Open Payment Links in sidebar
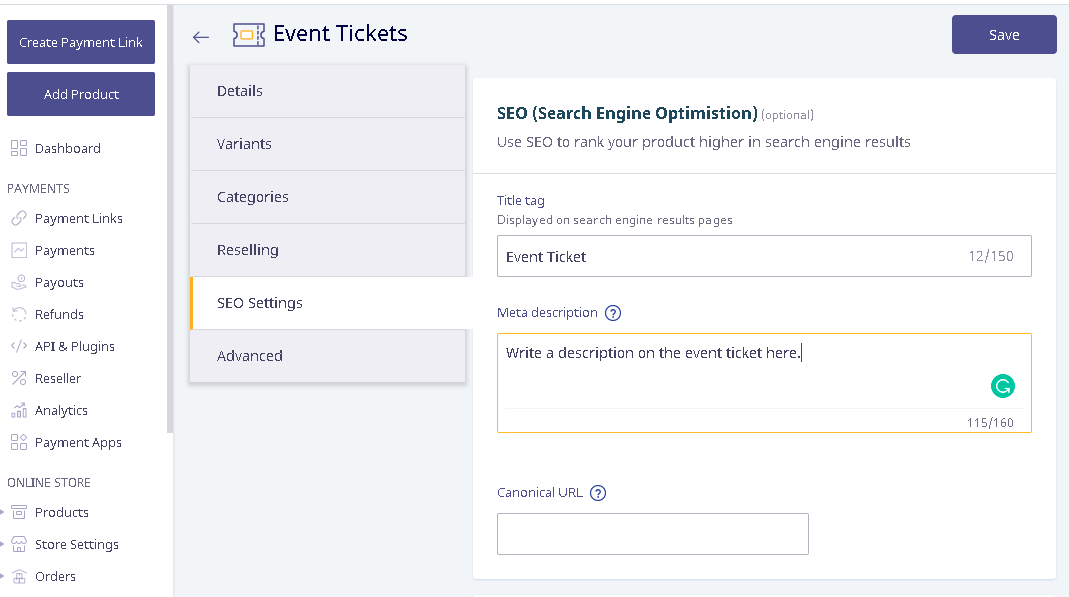Screen dimensions: 1069x597 (x=67, y=219)
